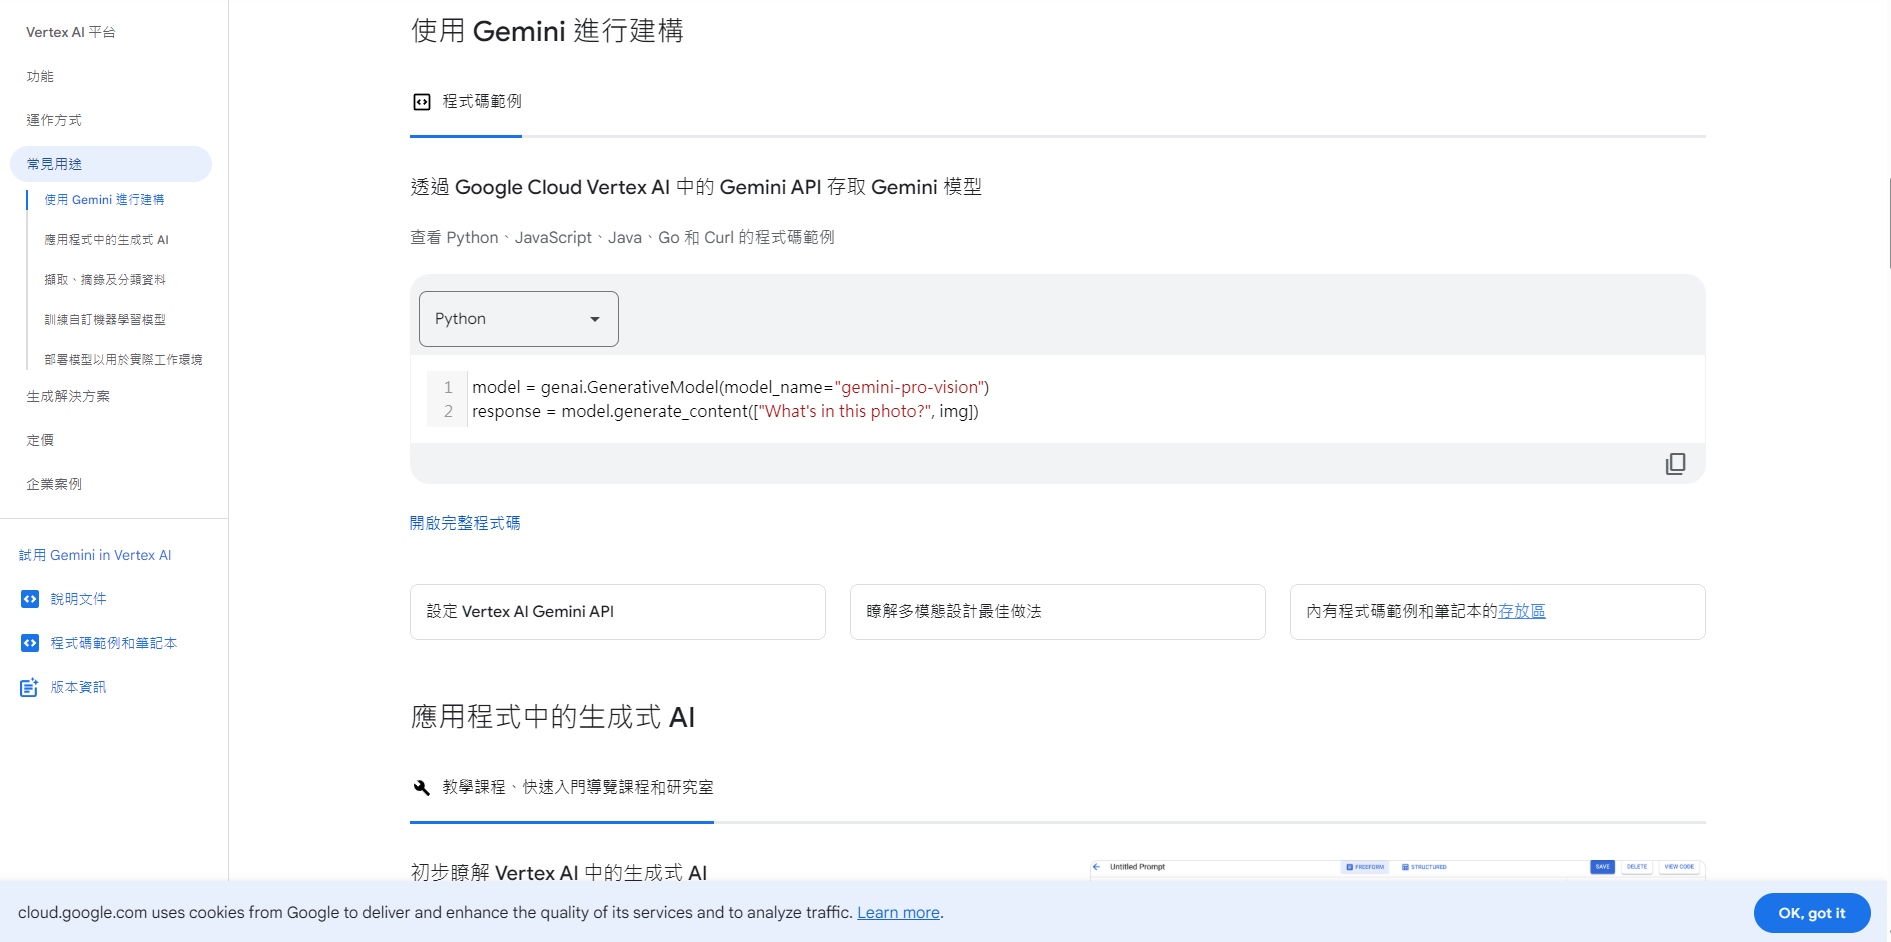Click the OK, got it button
1891x942 pixels.
click(x=1812, y=913)
